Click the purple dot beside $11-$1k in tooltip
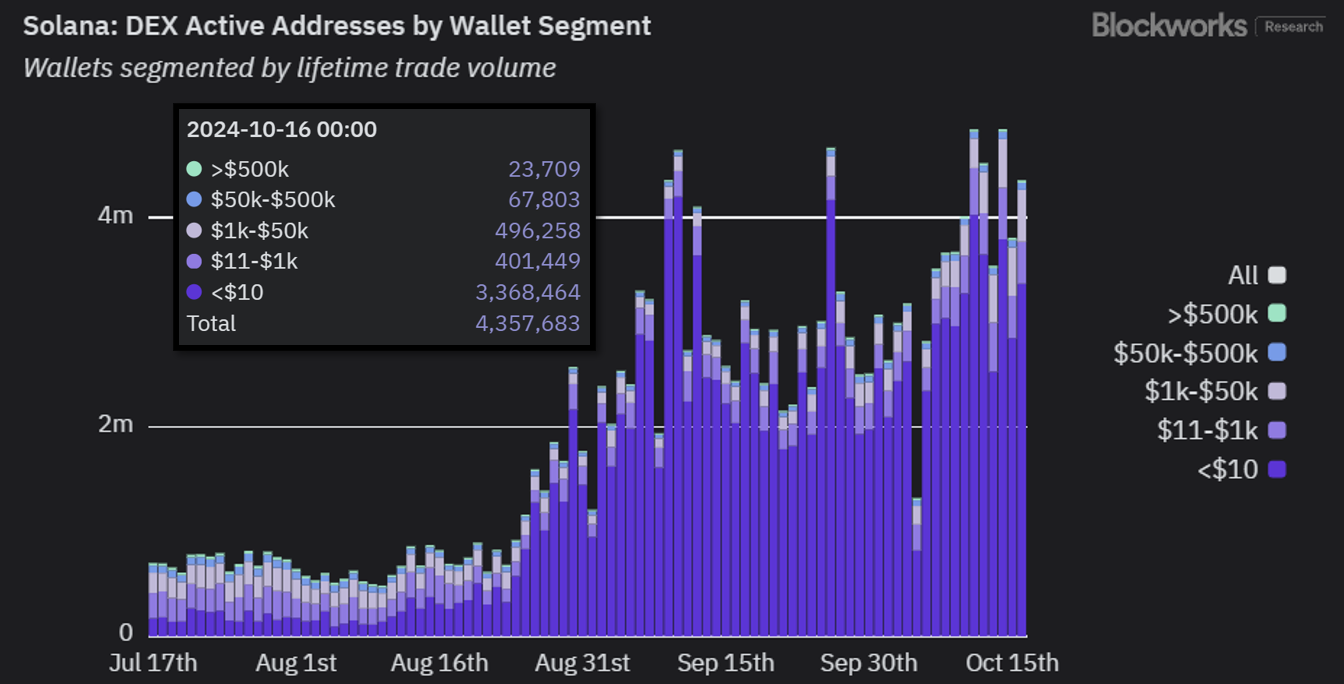The width and height of the screenshot is (1344, 684). tap(196, 261)
